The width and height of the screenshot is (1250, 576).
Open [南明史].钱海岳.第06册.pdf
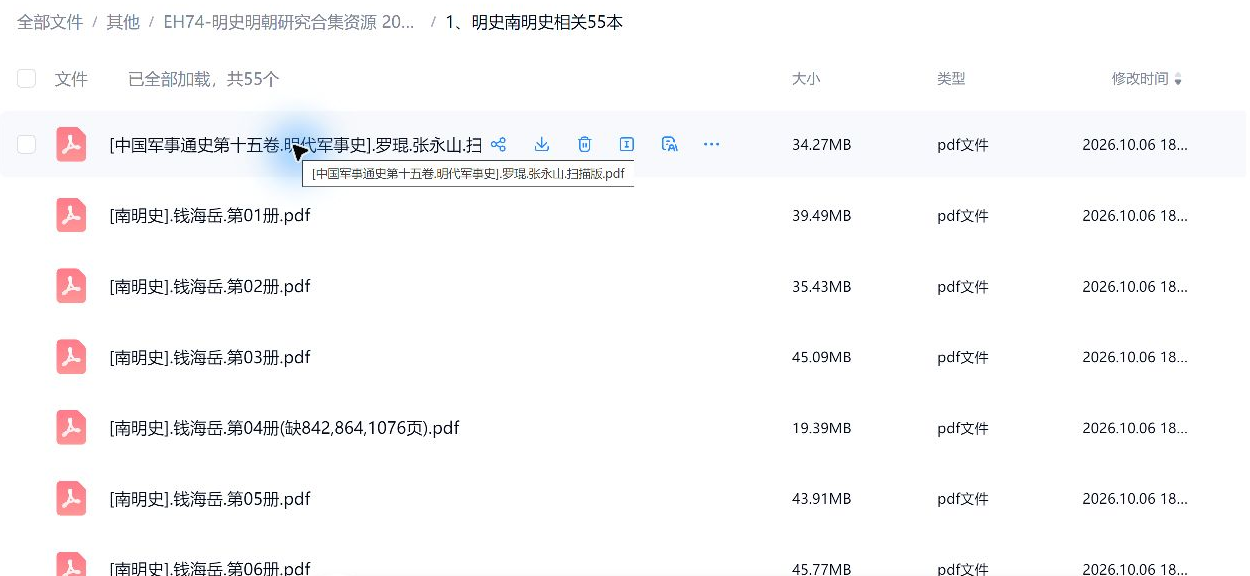(210, 568)
